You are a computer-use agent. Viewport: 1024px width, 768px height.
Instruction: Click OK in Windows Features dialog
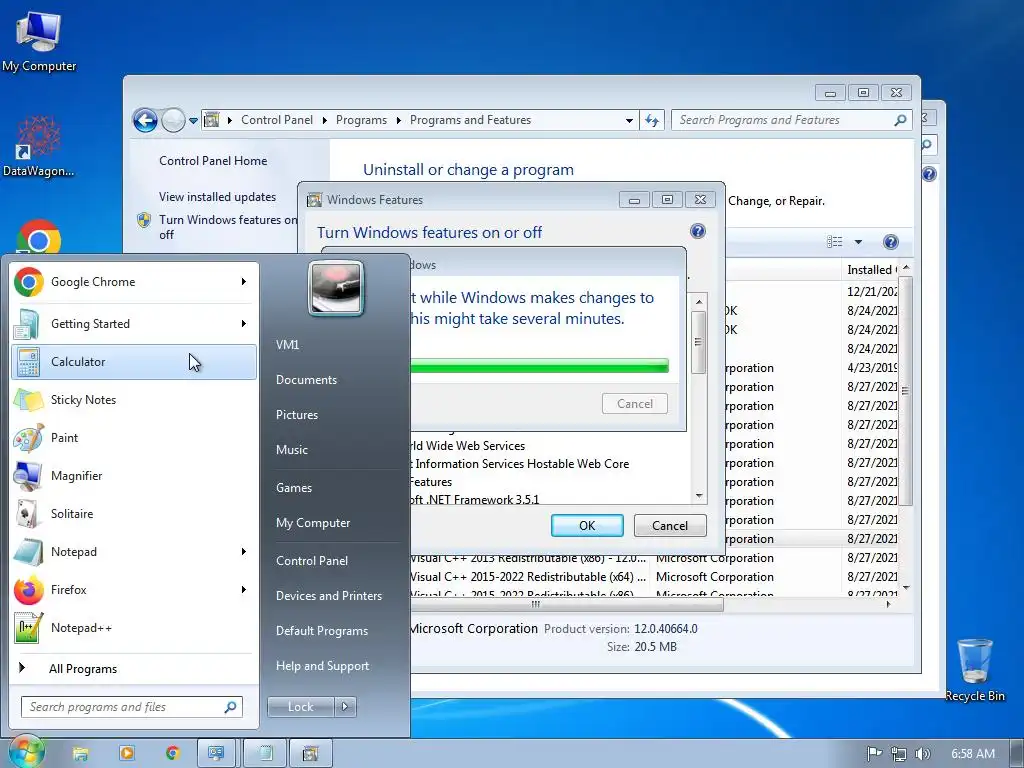[x=587, y=526]
